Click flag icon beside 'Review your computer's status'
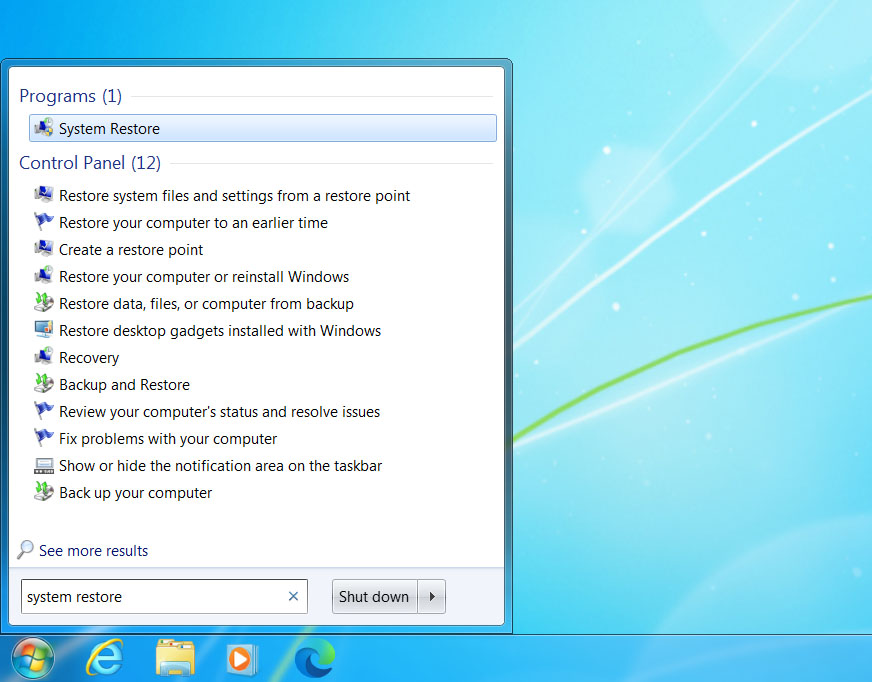This screenshot has height=682, width=872. click(44, 411)
